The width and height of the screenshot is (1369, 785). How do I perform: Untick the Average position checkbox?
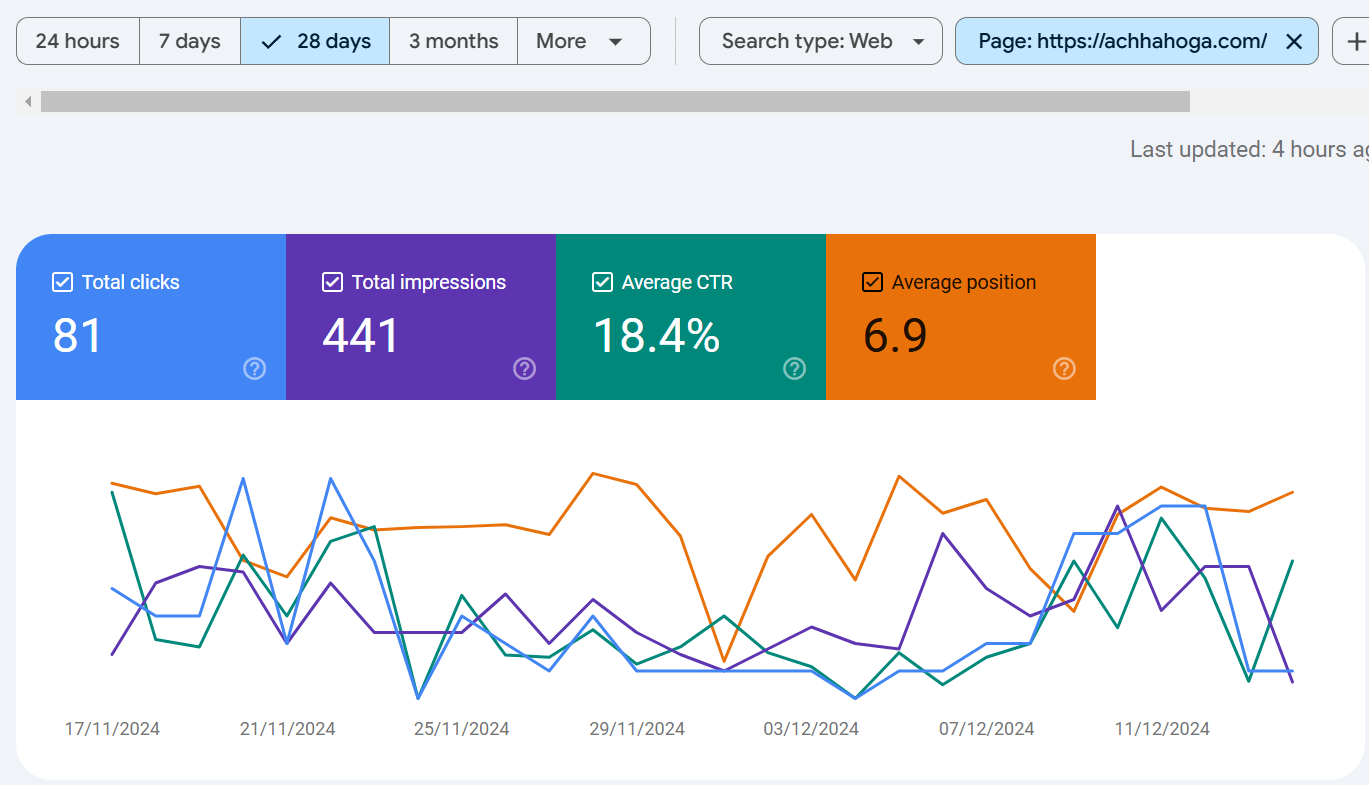coord(872,282)
